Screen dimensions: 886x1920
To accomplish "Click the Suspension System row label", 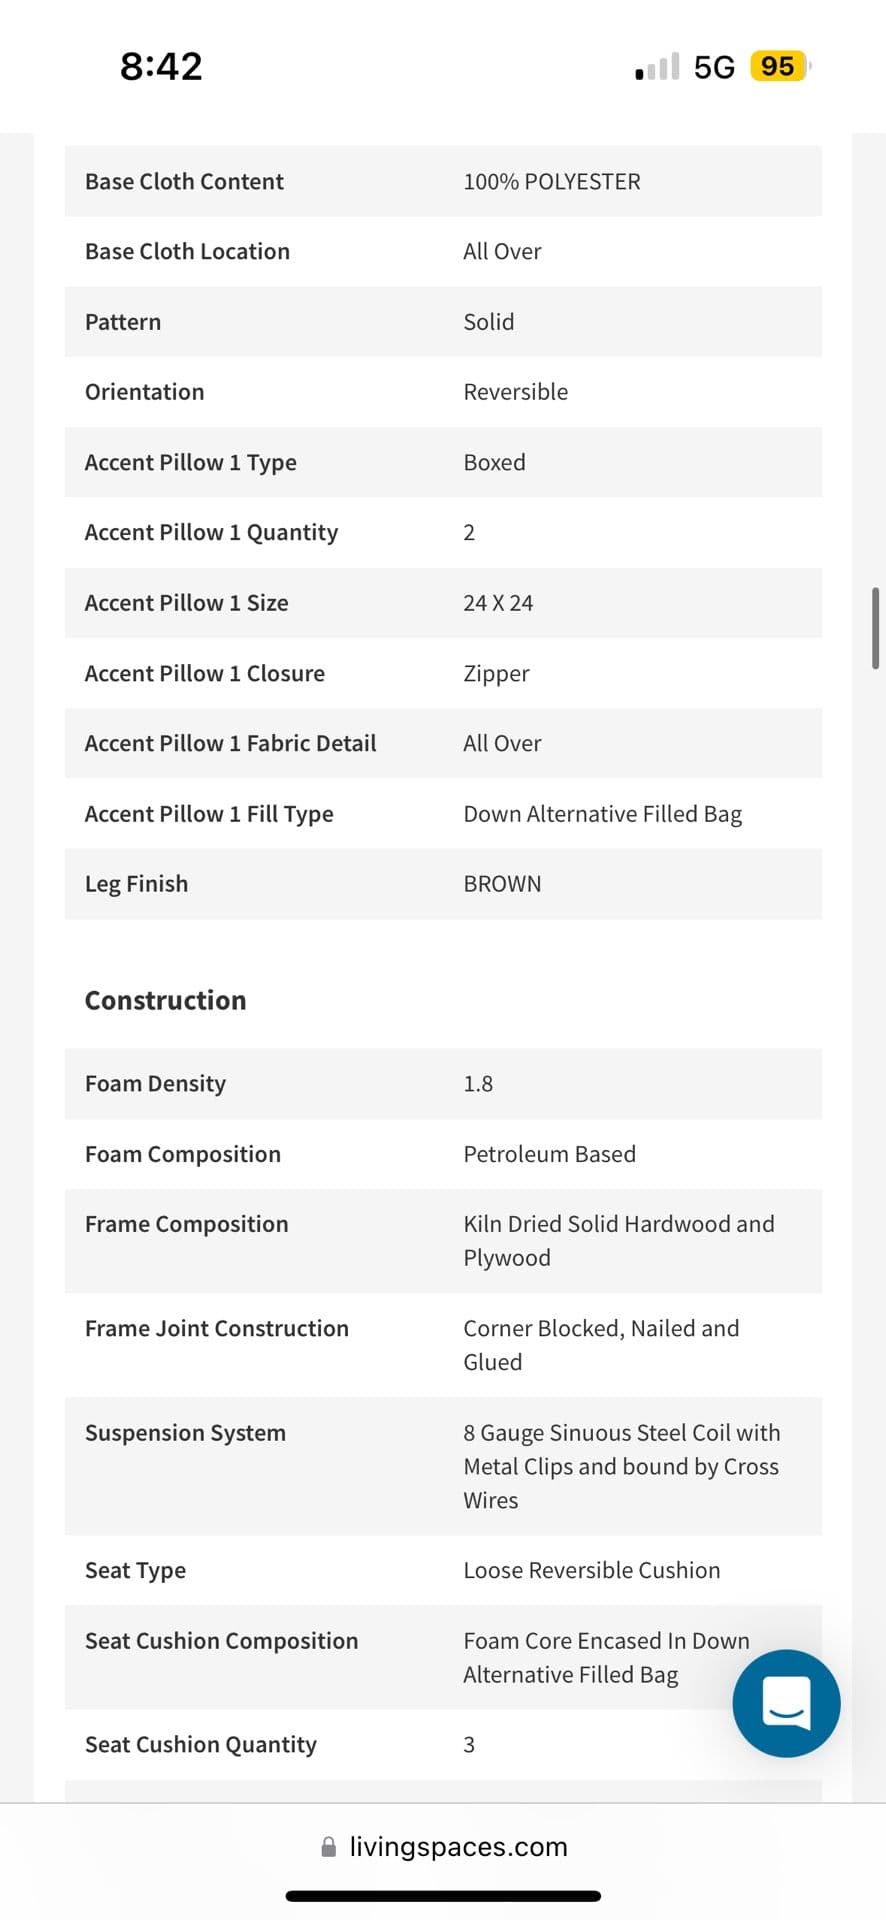I will [x=185, y=1433].
